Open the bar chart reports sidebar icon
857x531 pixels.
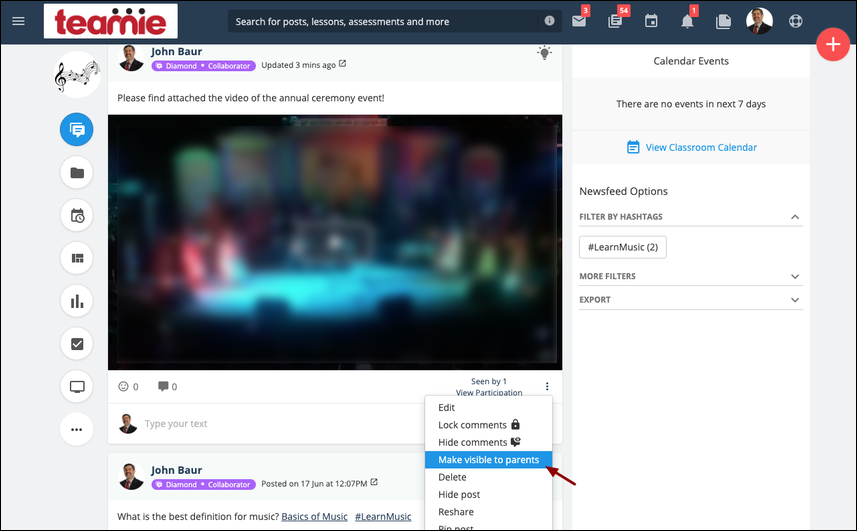coord(77,301)
